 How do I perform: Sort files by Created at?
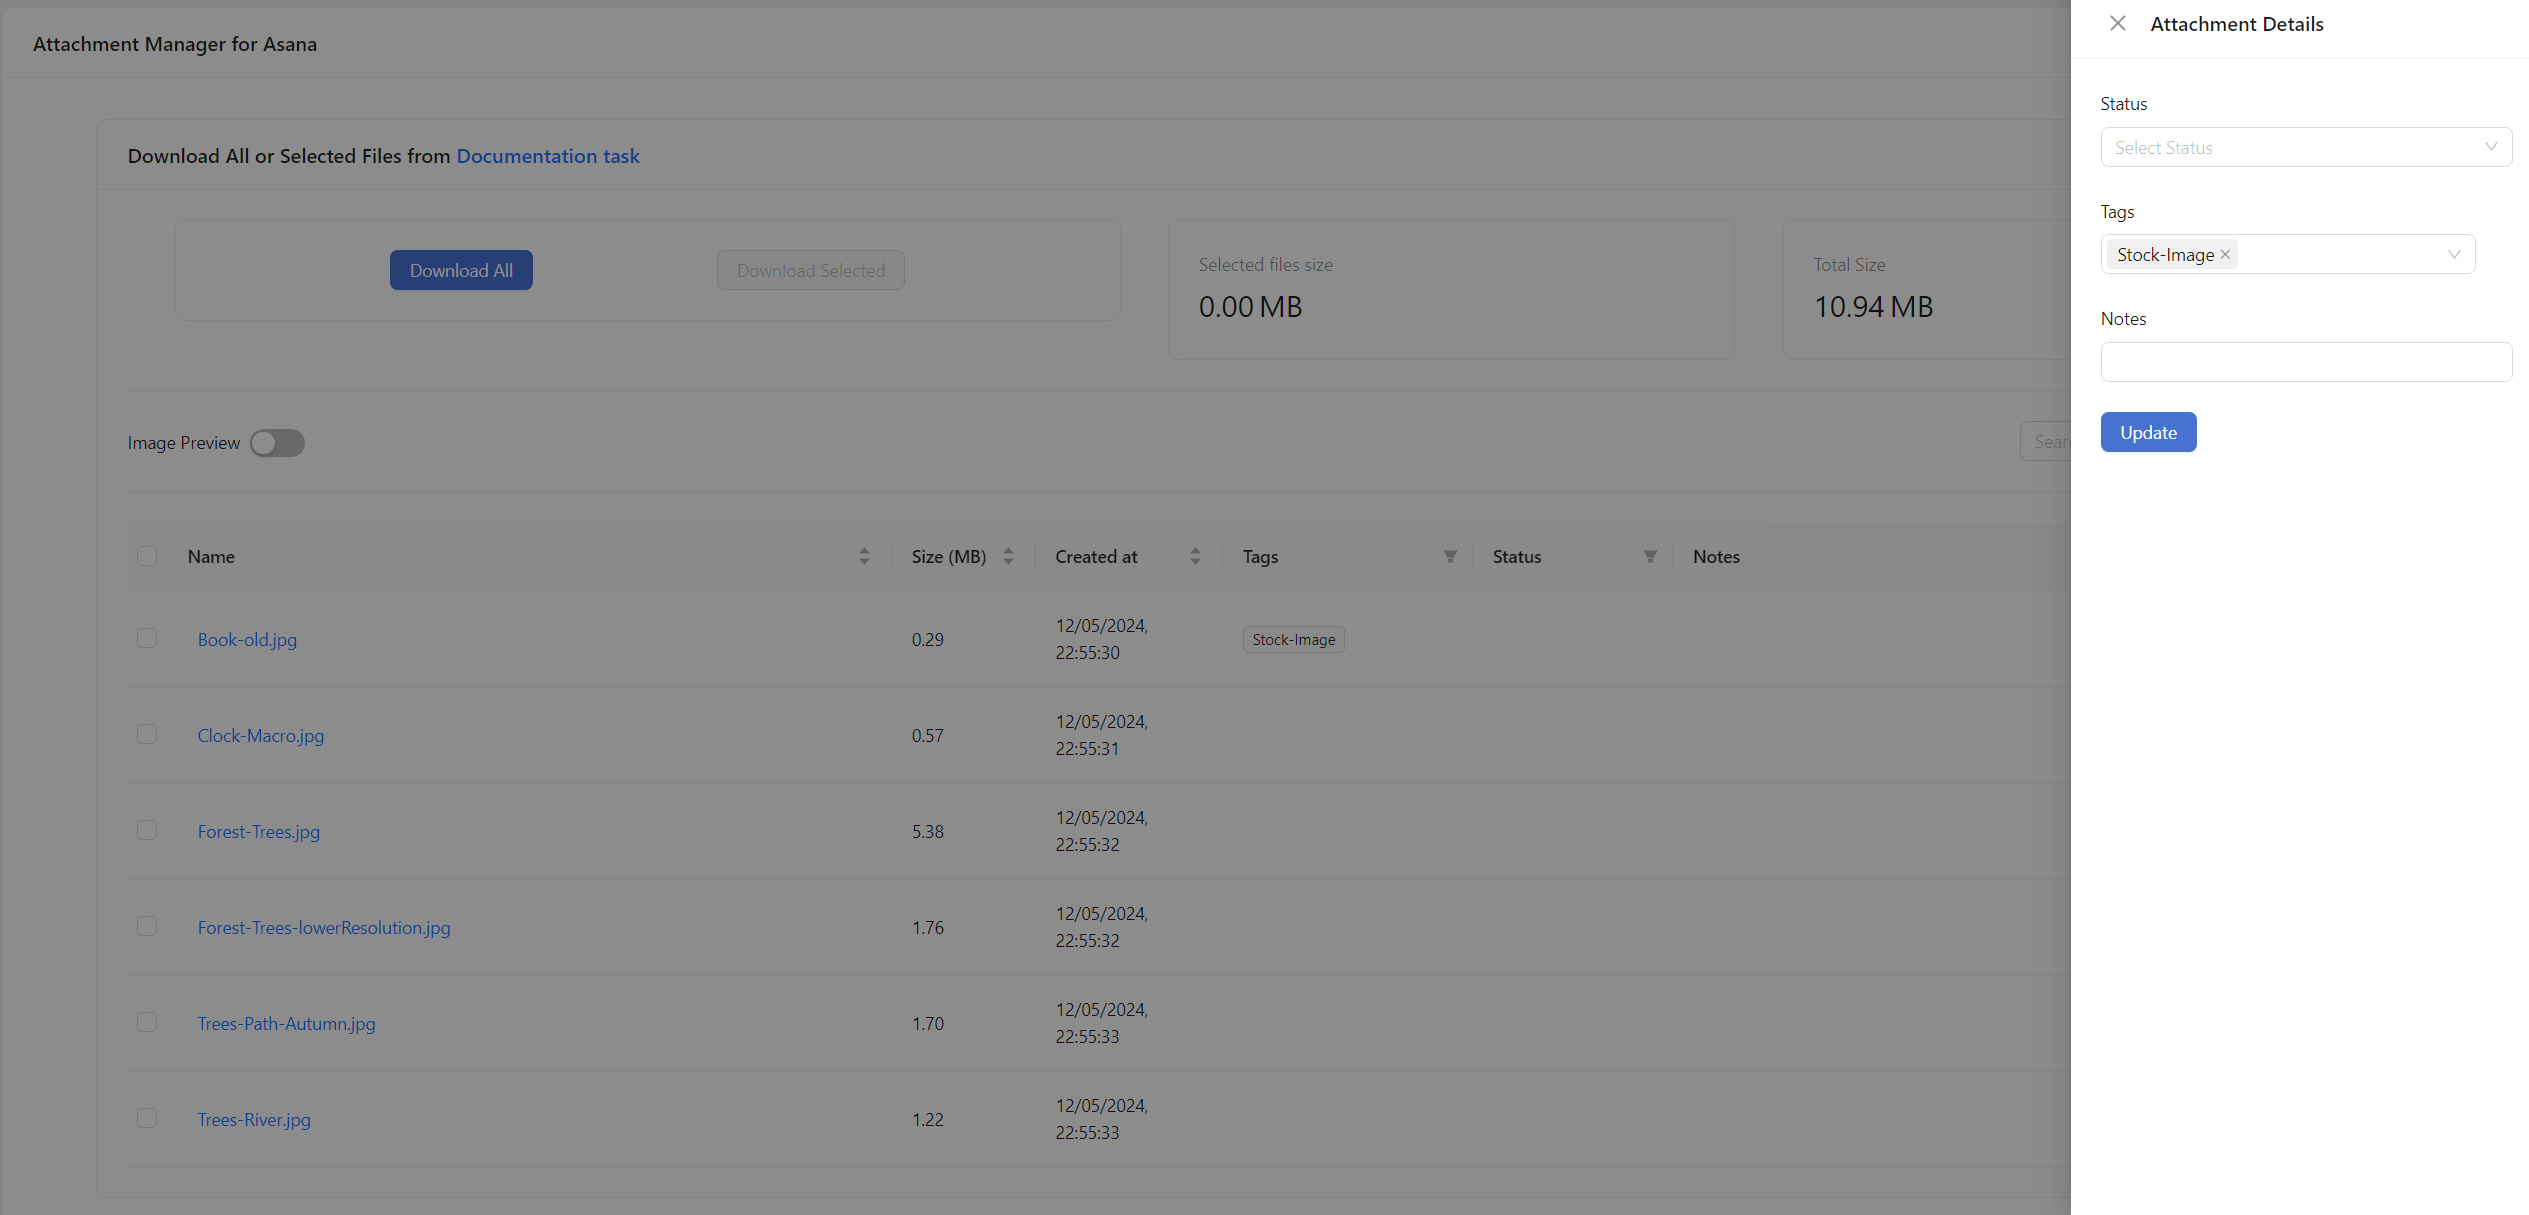coord(1195,556)
